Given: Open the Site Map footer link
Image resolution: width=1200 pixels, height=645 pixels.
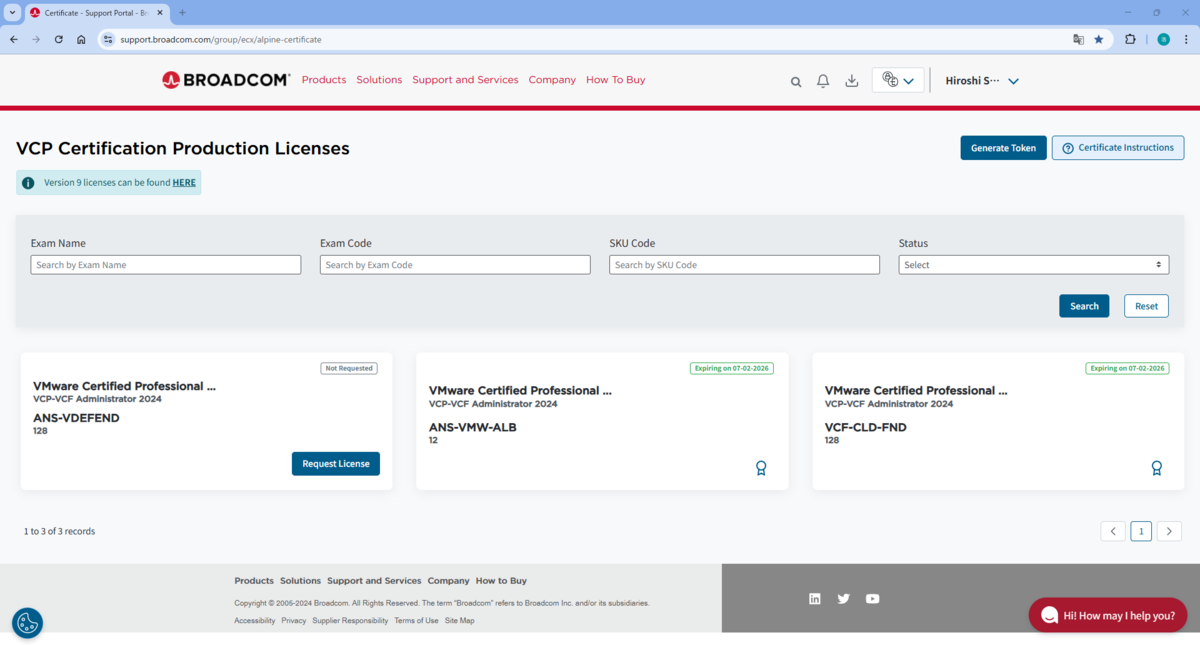Looking at the screenshot, I should pos(460,621).
